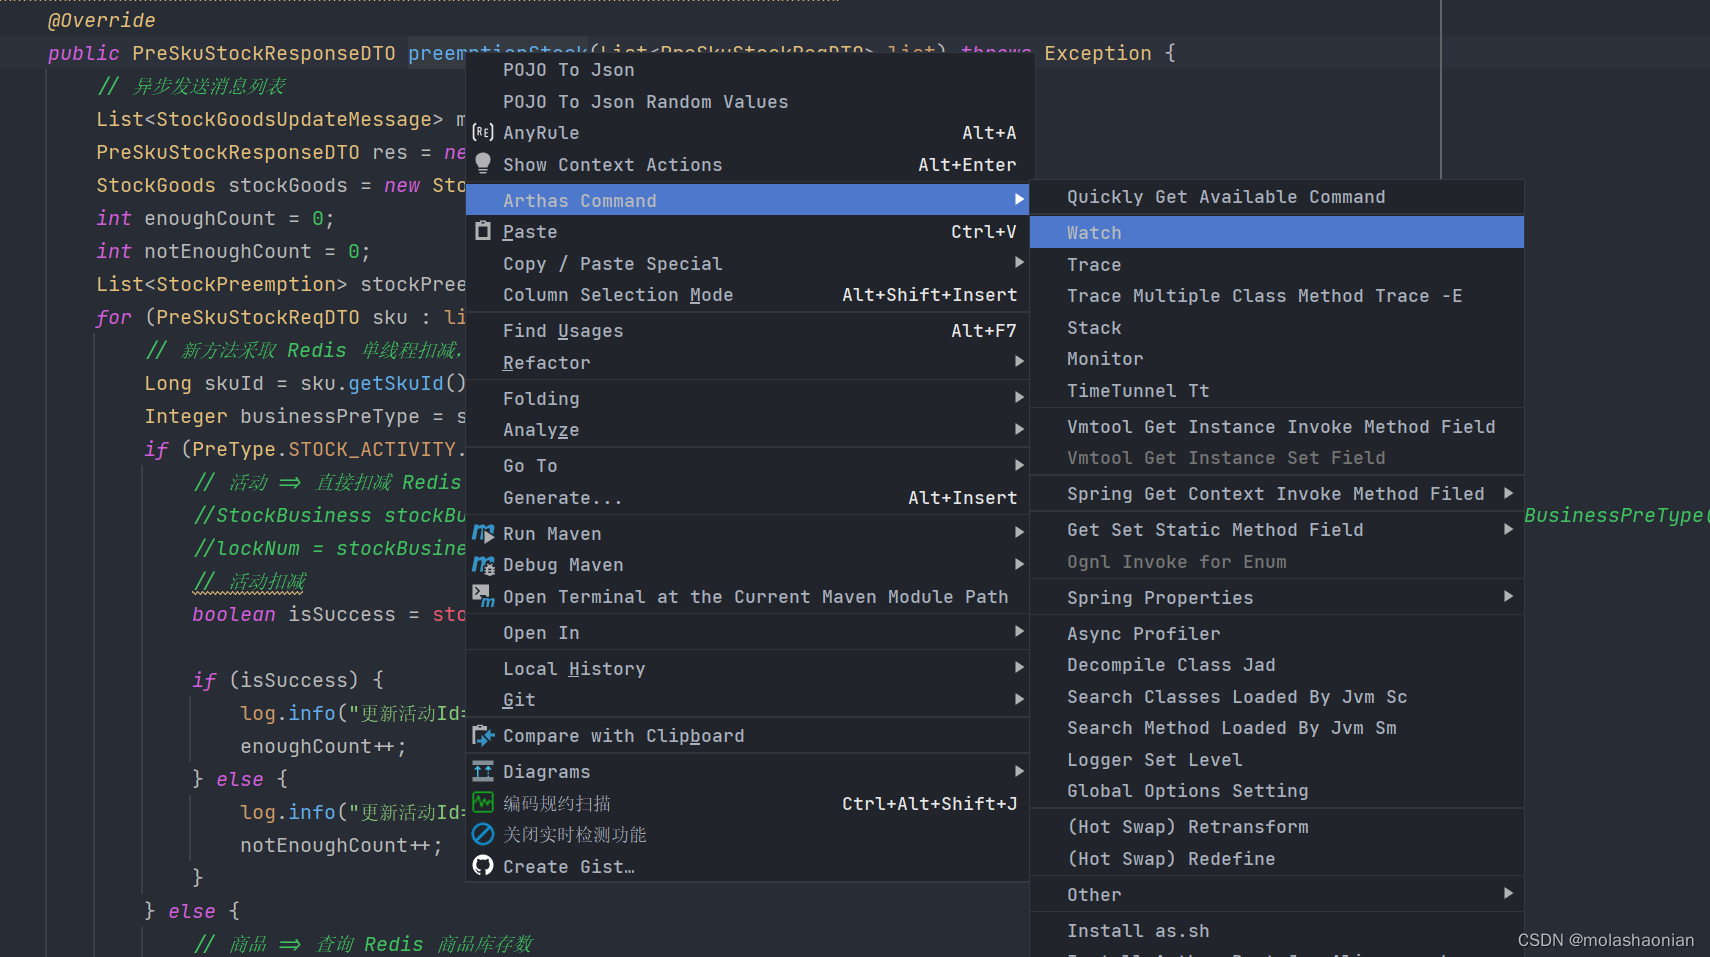
Task: Select Logger Set Level
Action: [x=1277, y=760]
